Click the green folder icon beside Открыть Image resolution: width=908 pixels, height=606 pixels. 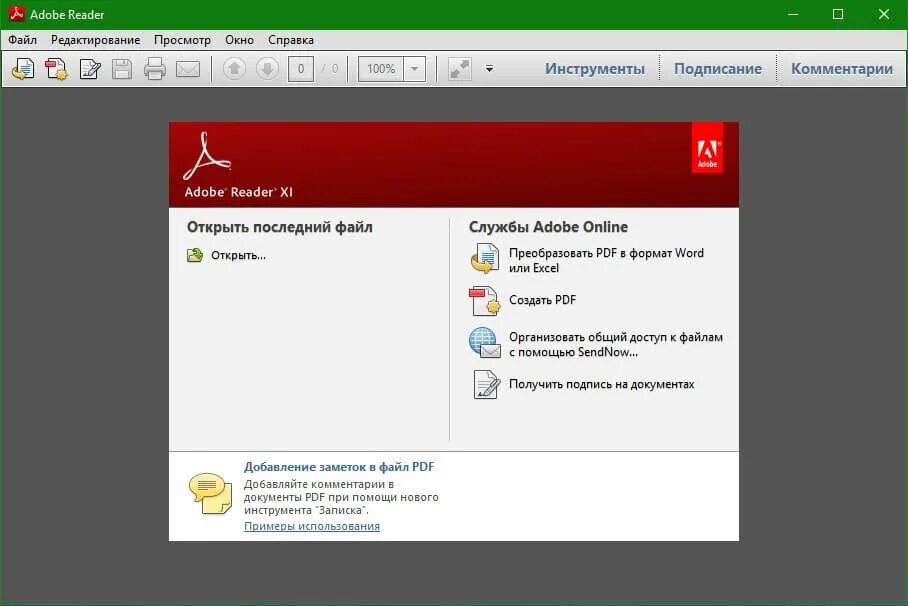(x=195, y=255)
